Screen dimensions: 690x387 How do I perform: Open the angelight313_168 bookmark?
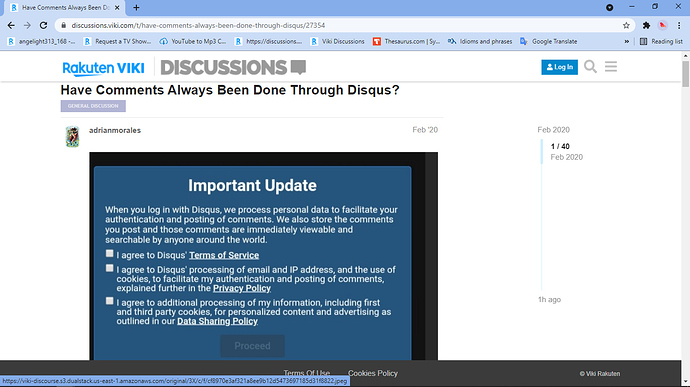[x=41, y=41]
